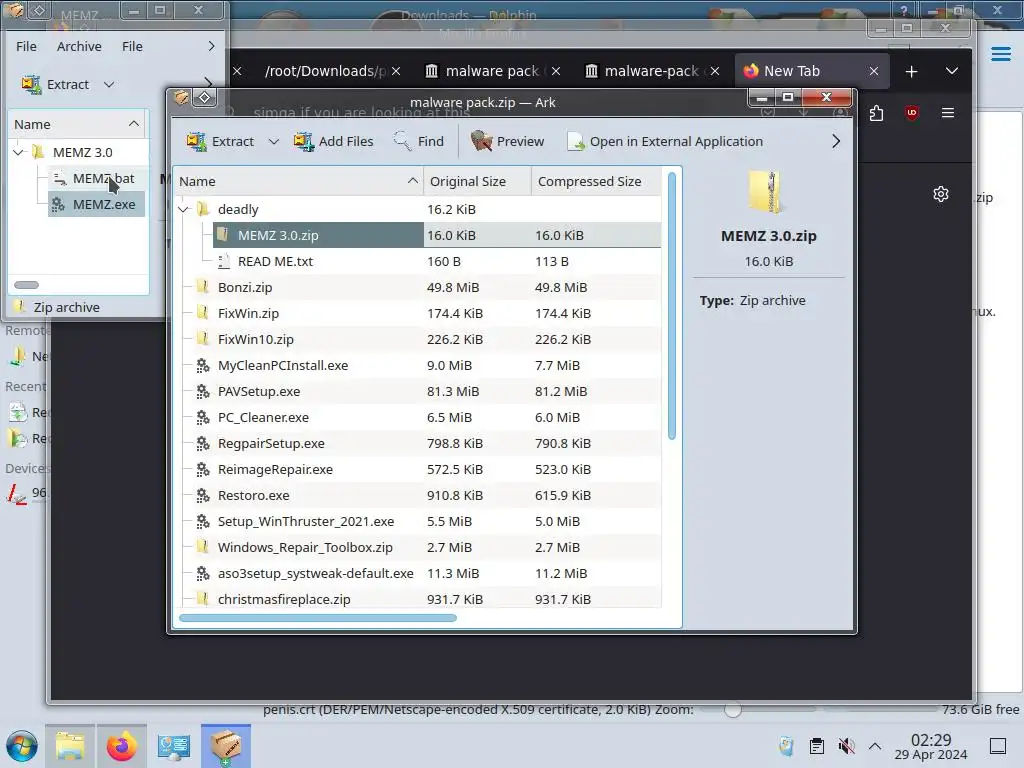
Task: Show more toolbar items in the malware pack.zip window
Action: pos(836,141)
